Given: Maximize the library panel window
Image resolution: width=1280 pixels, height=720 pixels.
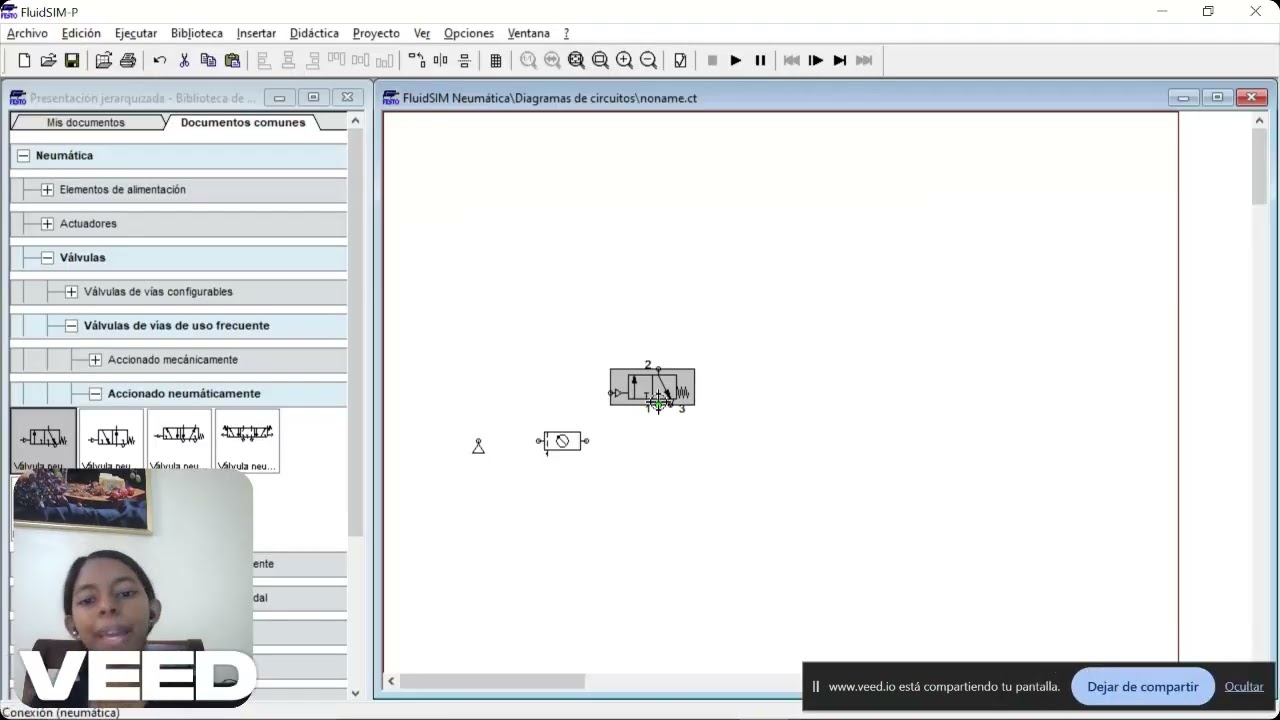Looking at the screenshot, I should [313, 97].
